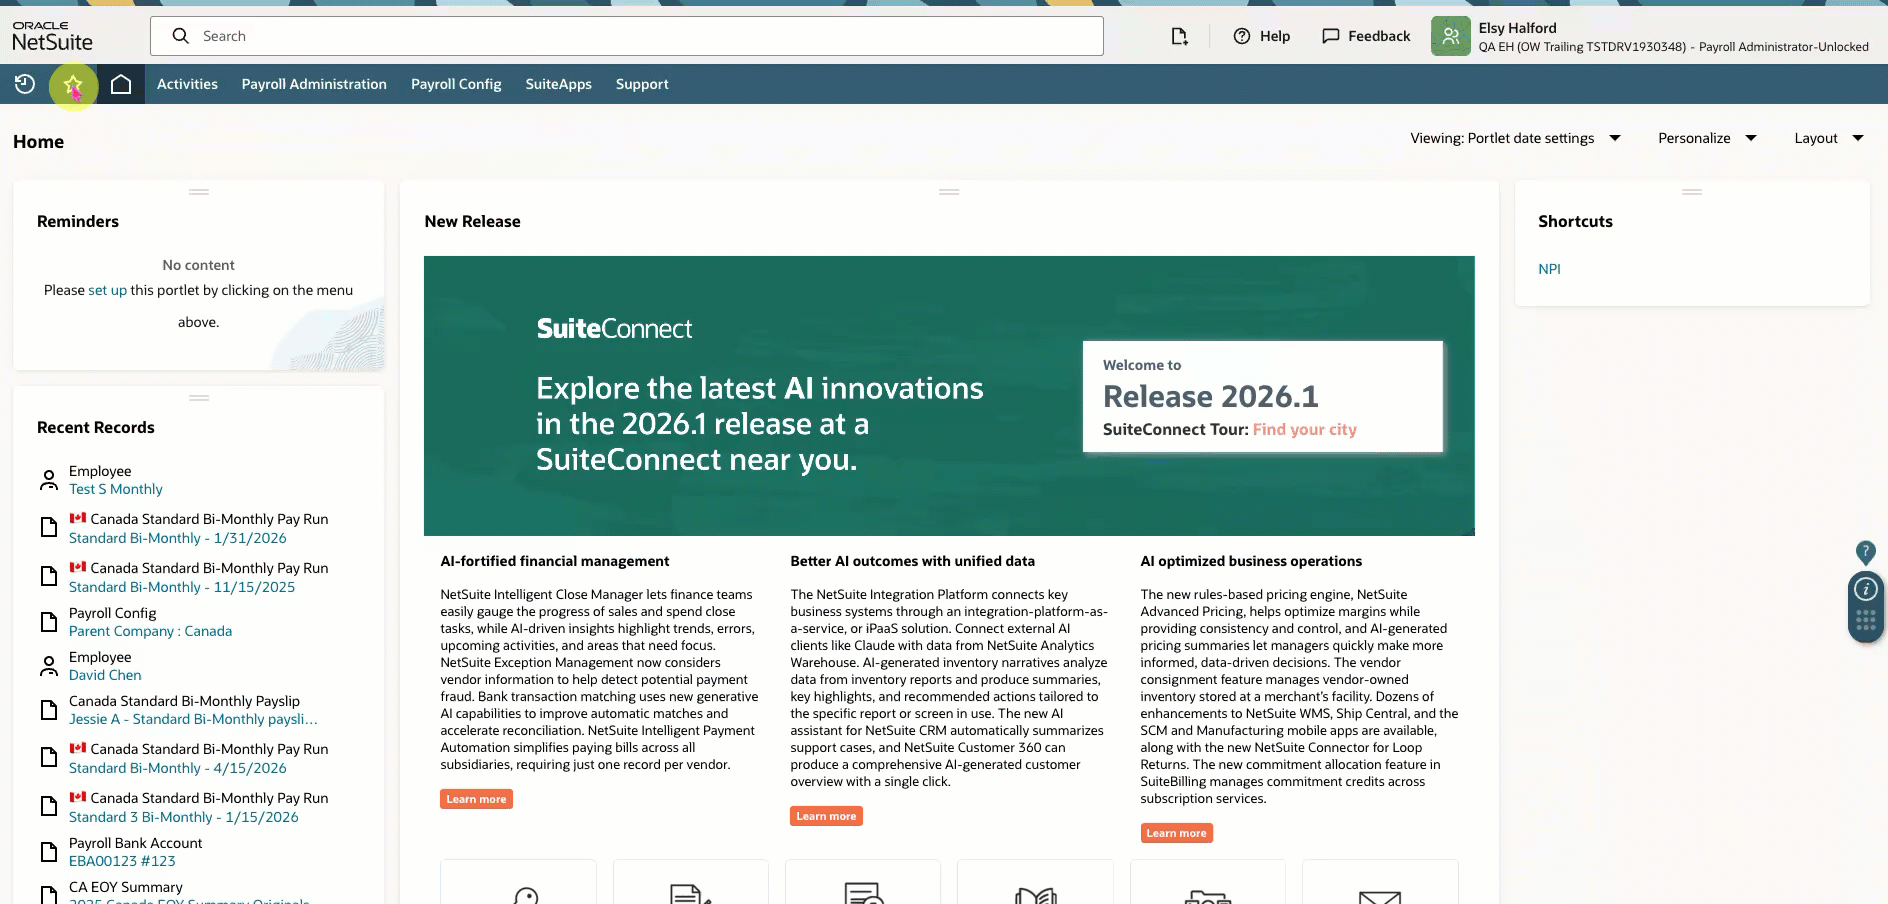Viewport: 1888px width, 904px height.
Task: Open the SuiteApps menu
Action: 559,84
